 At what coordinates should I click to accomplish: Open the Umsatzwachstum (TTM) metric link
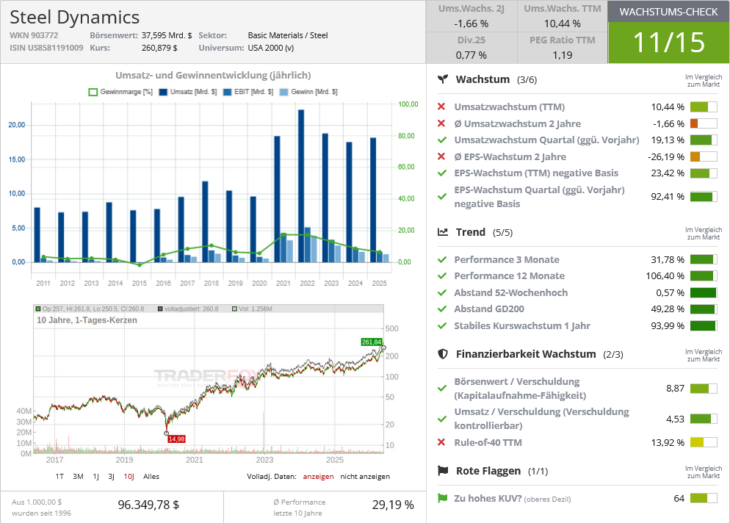[x=509, y=107]
